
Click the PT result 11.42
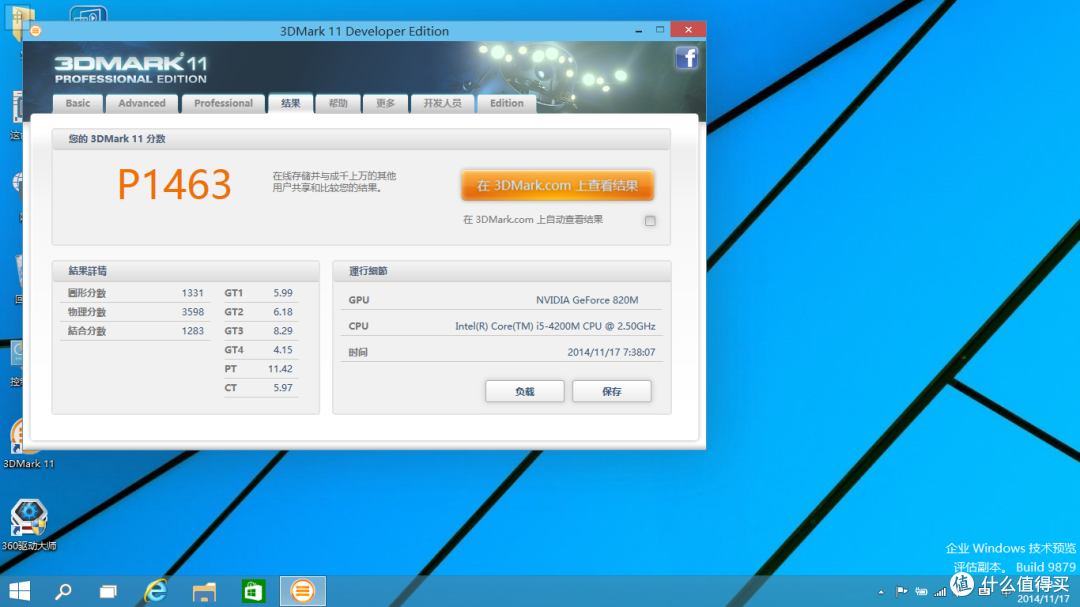coord(280,369)
